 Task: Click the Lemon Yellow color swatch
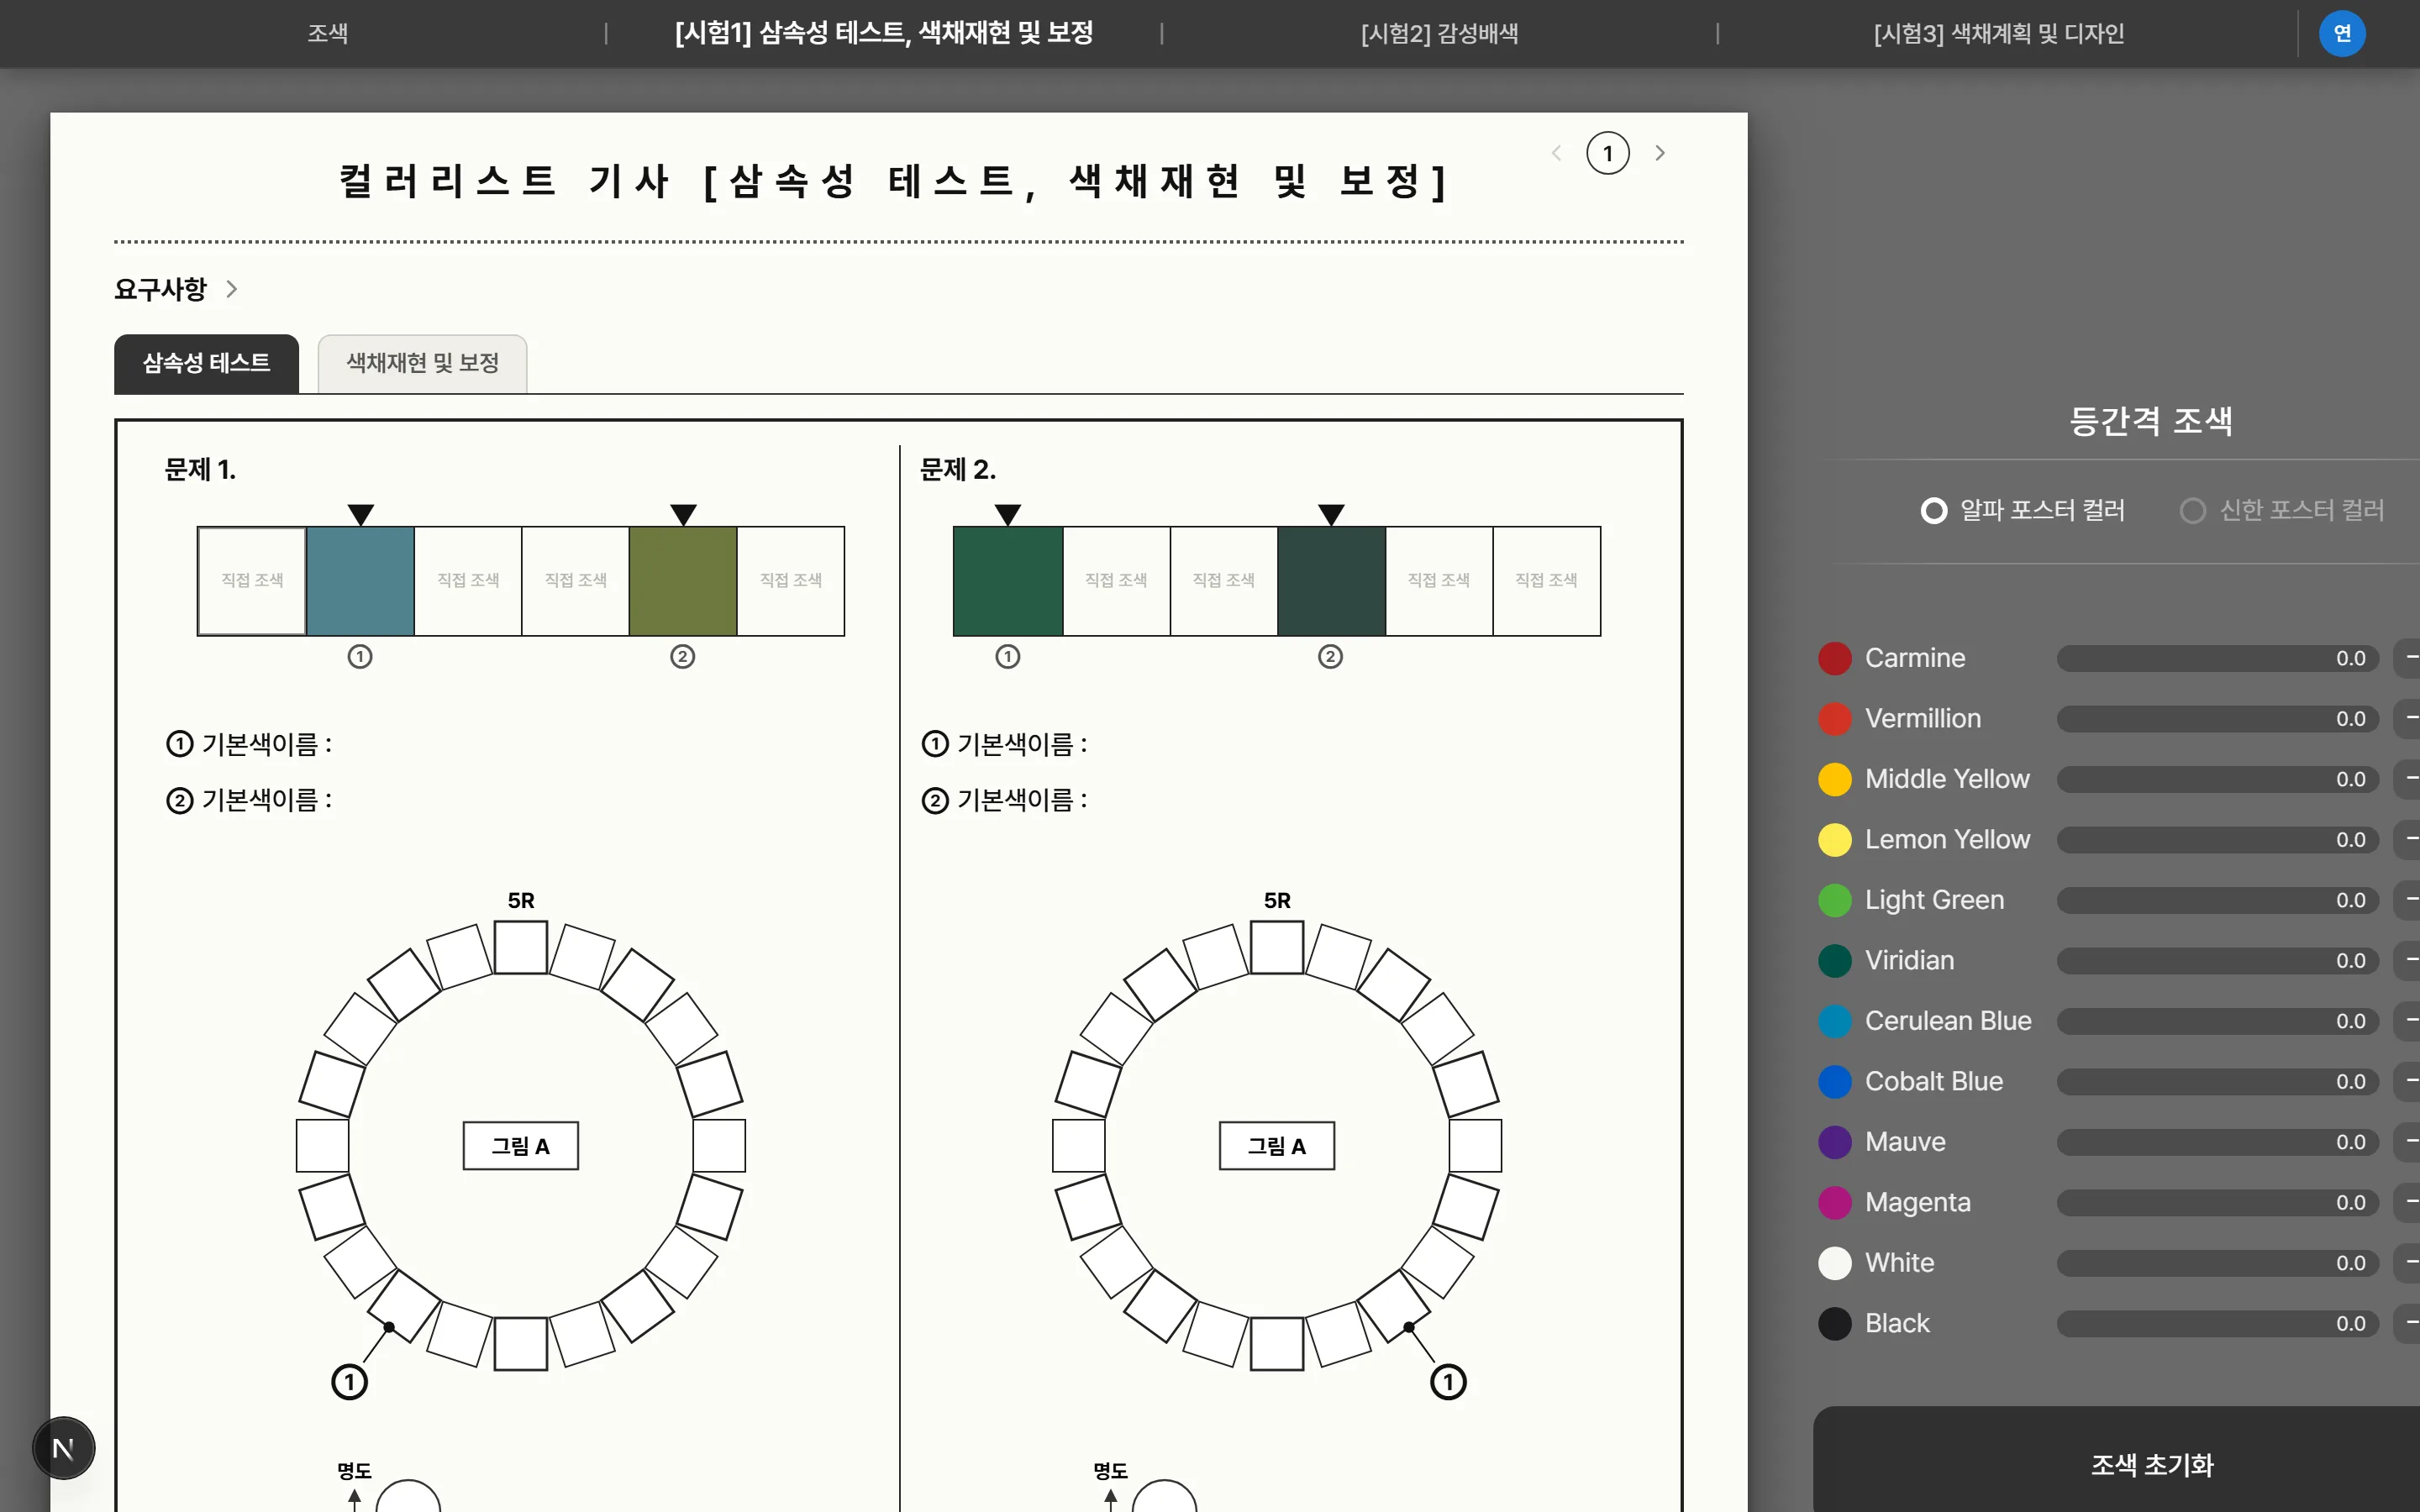pos(1835,840)
